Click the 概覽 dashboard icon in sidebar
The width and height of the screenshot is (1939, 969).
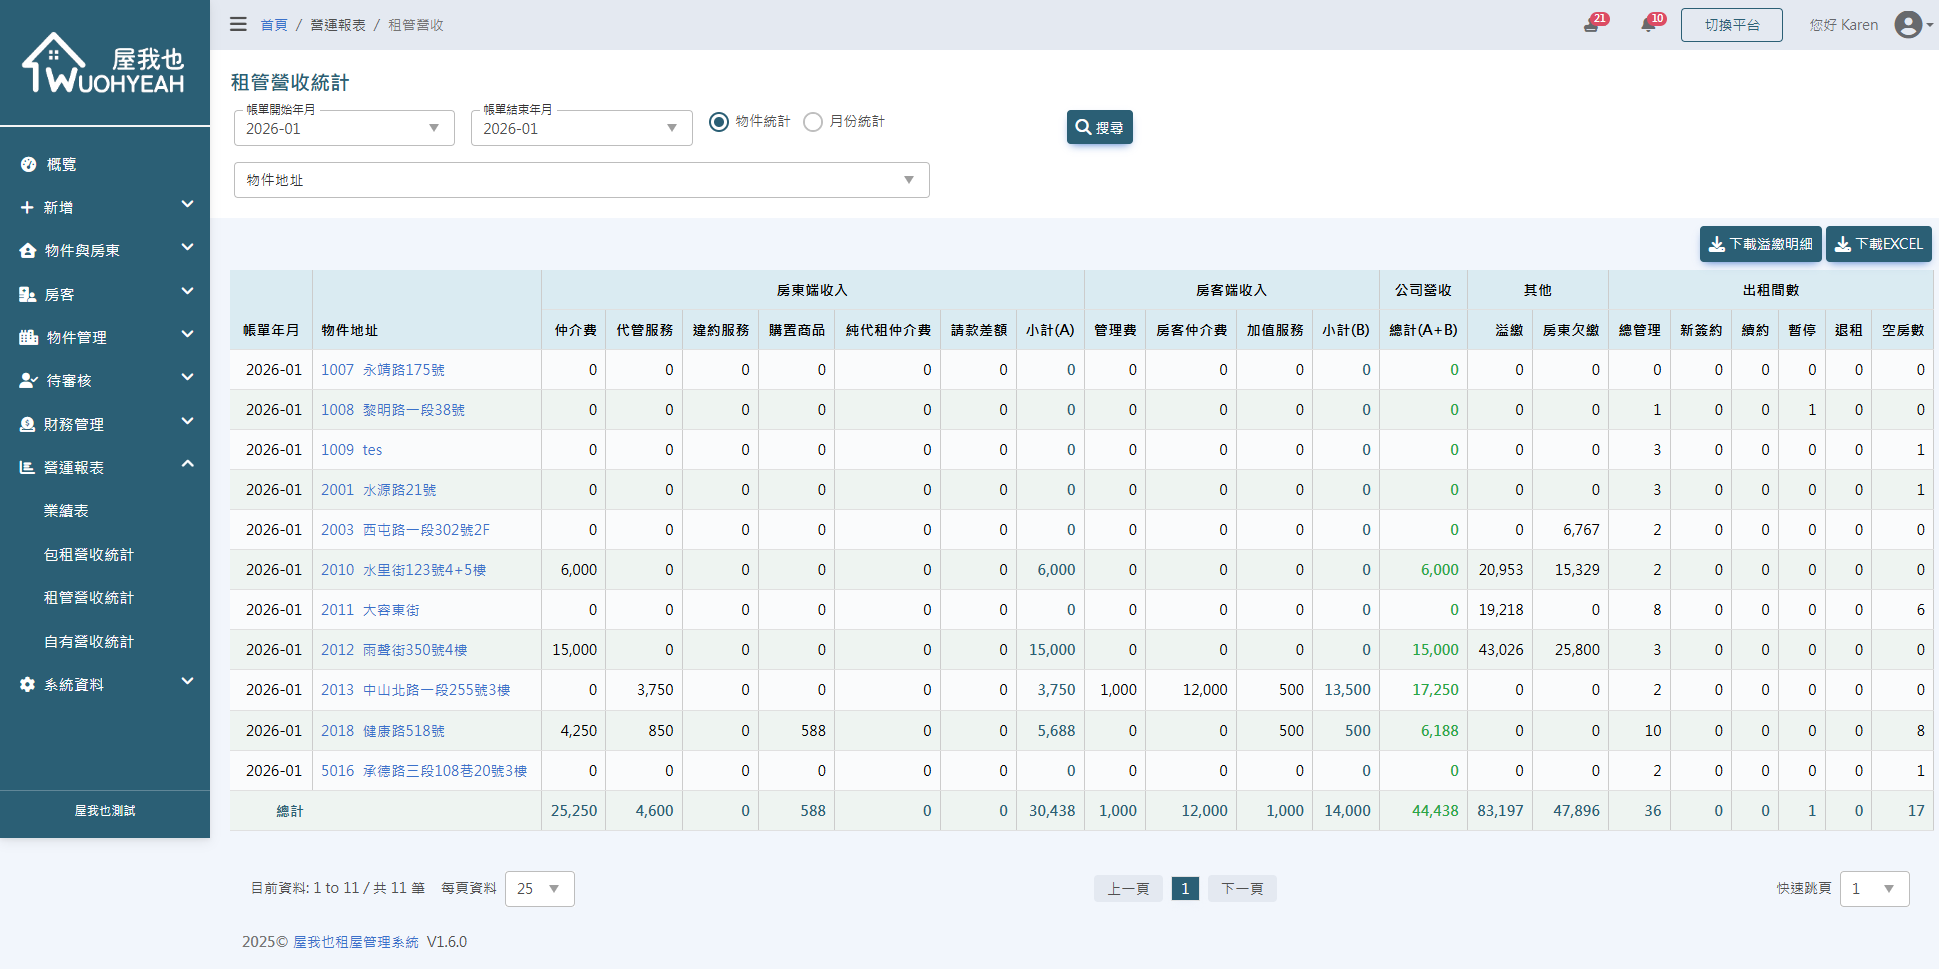pos(28,164)
